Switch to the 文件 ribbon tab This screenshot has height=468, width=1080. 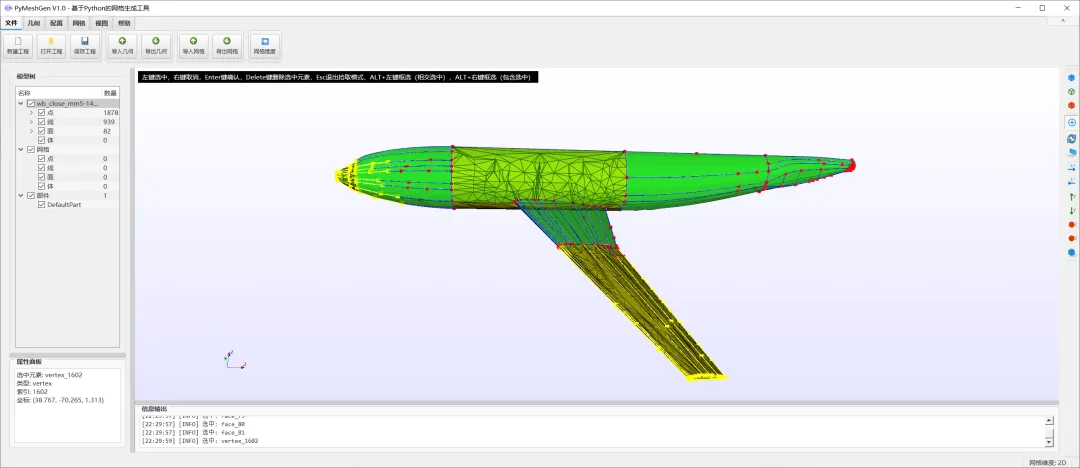[11, 23]
